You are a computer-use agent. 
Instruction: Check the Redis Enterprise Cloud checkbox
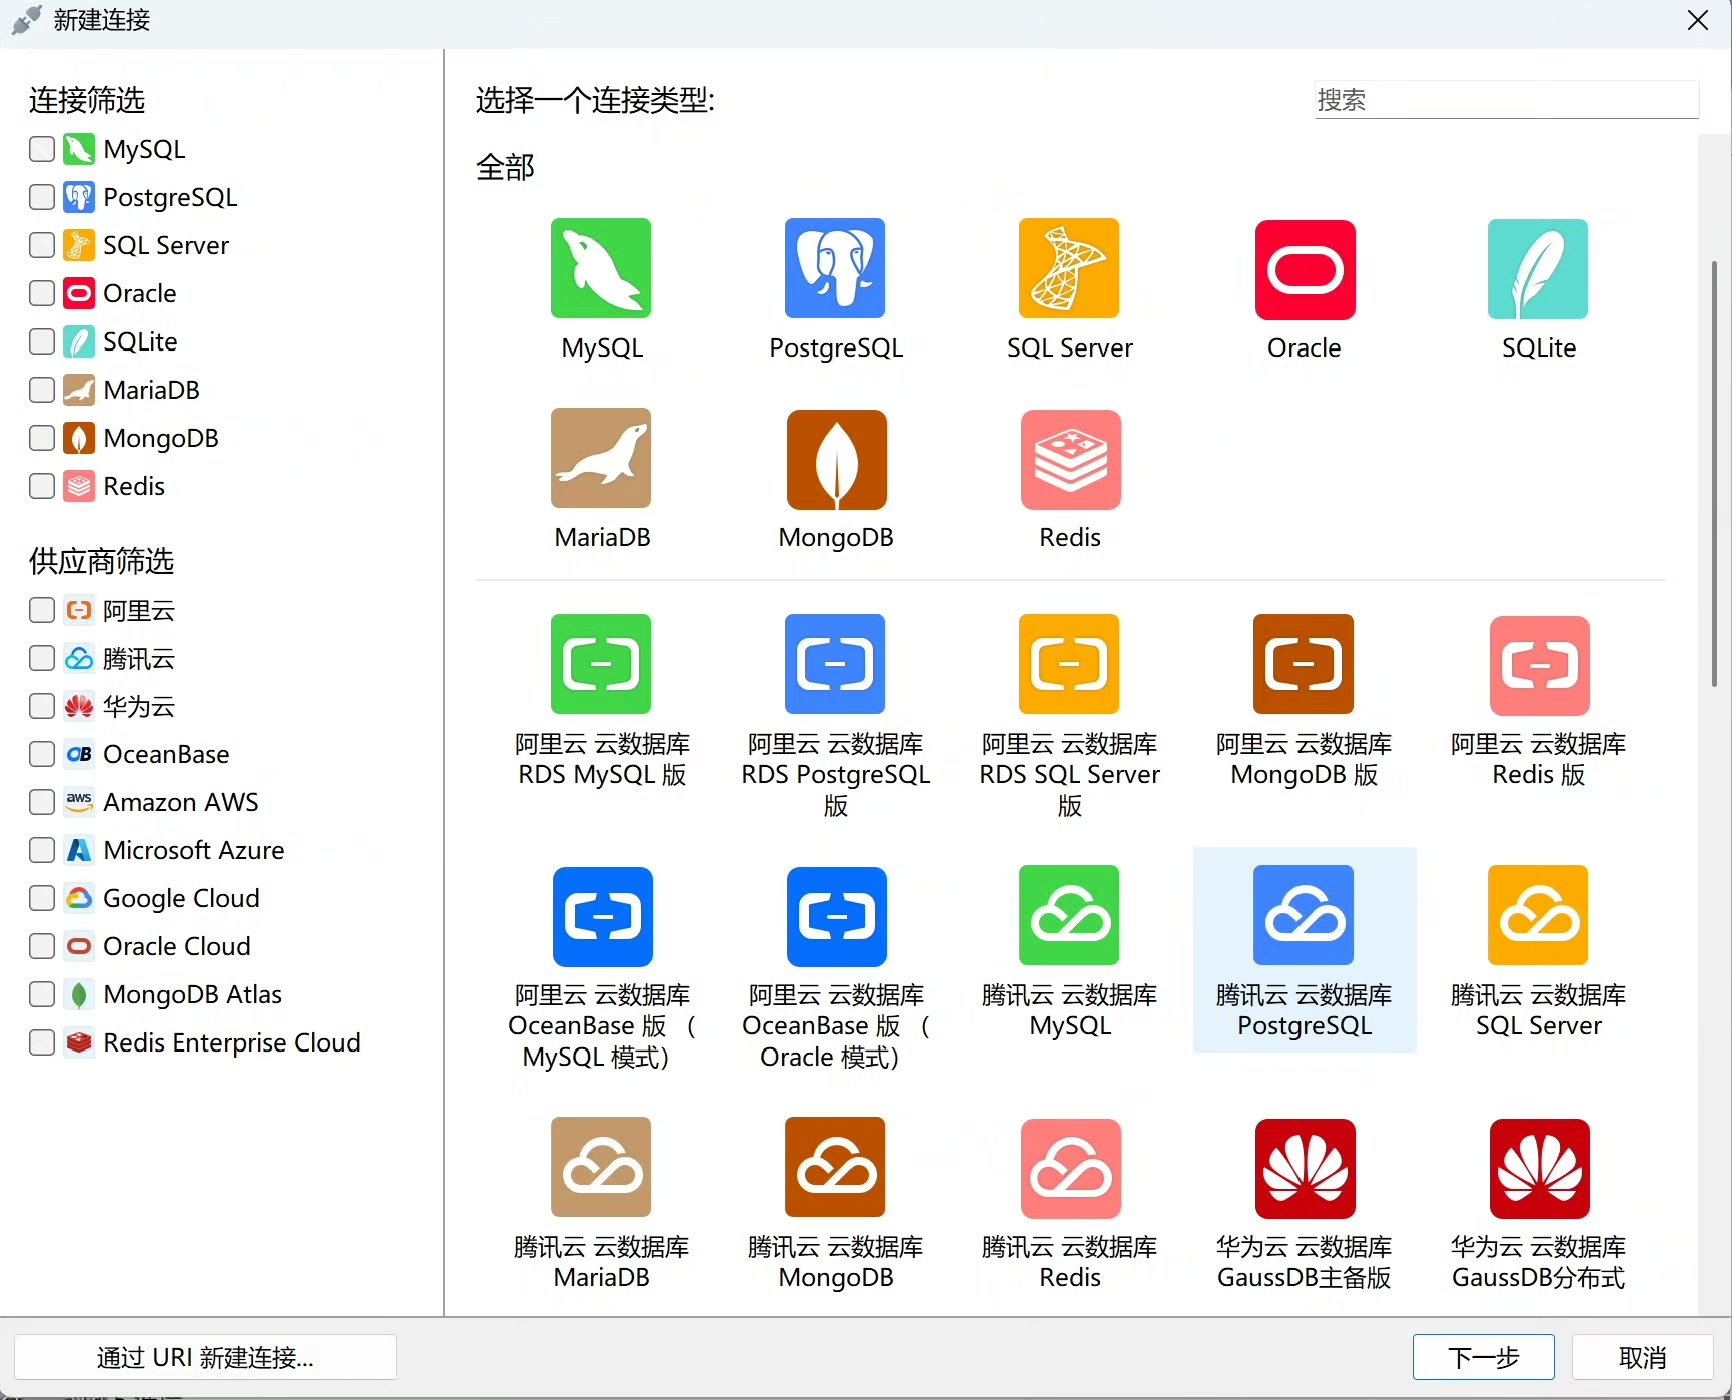coord(42,1043)
